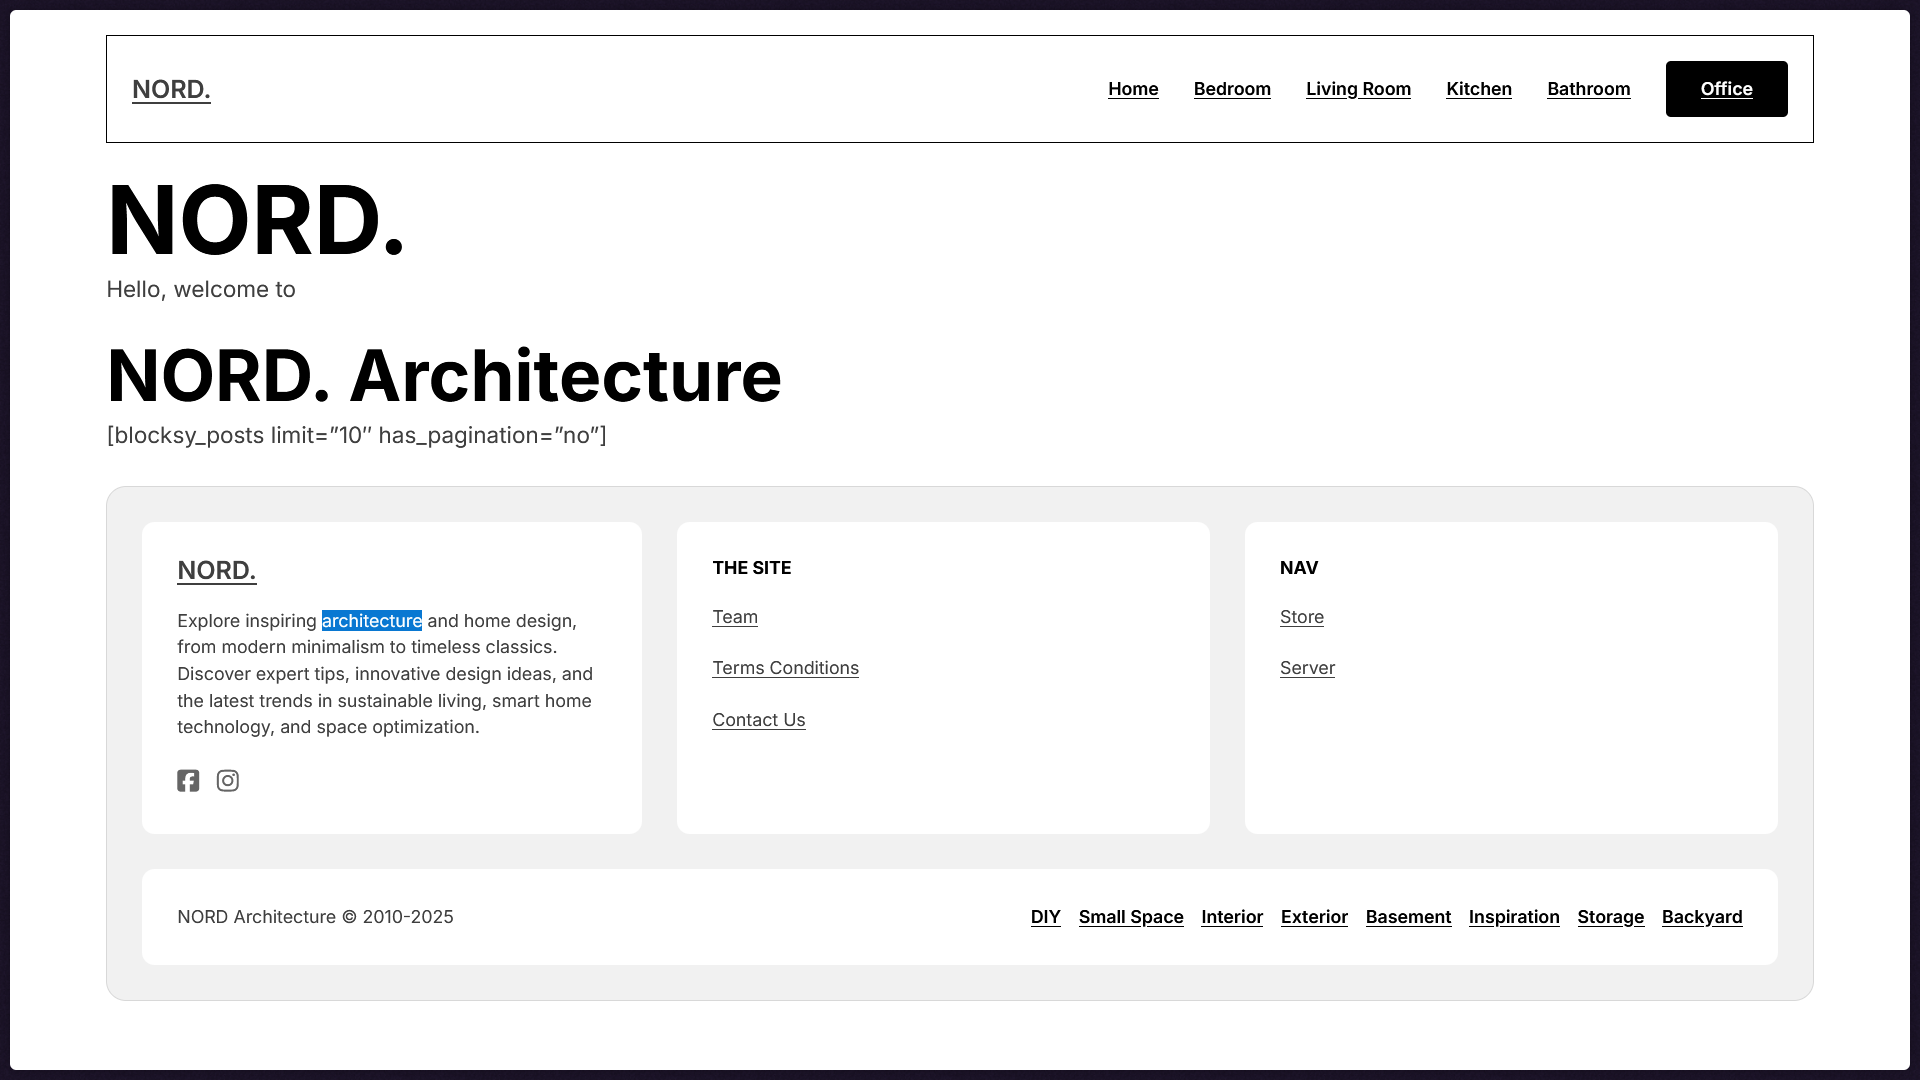Open the Store link under NAV
This screenshot has width=1920, height=1080.
(1301, 617)
